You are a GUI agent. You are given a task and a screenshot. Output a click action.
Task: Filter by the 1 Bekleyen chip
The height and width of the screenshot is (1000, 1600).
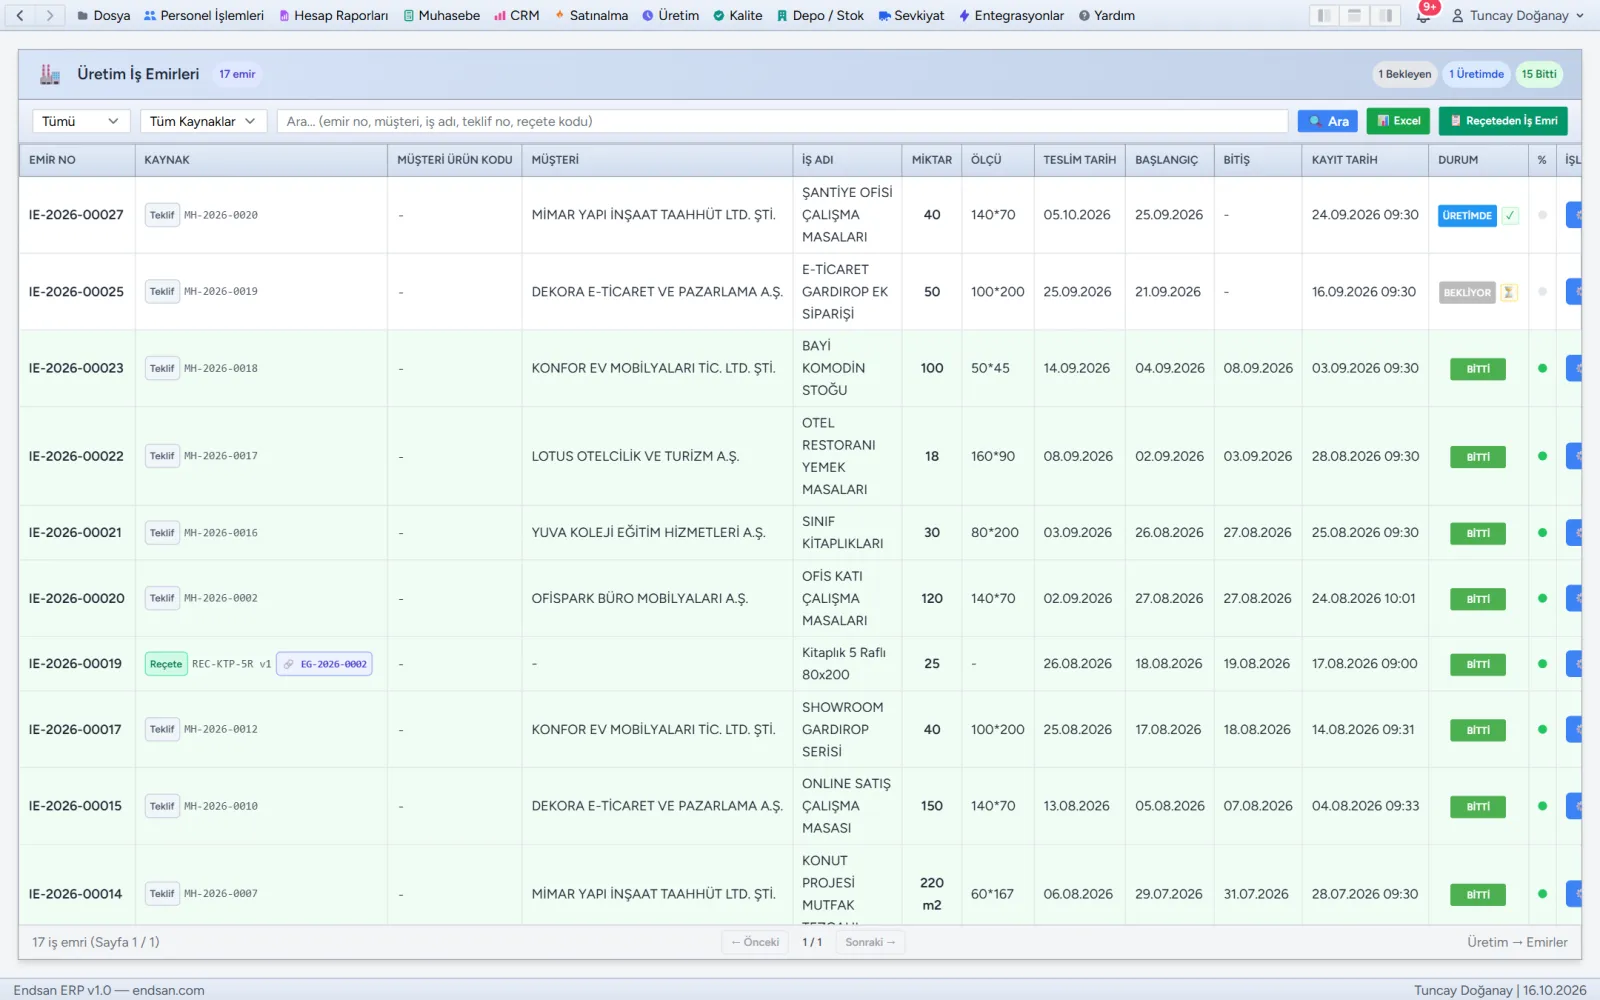click(1405, 74)
